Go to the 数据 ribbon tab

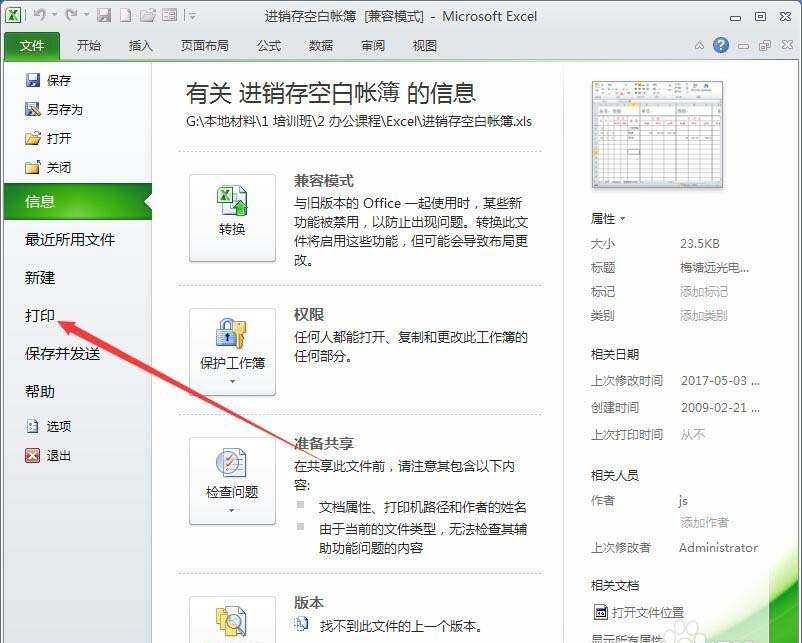tap(321, 46)
